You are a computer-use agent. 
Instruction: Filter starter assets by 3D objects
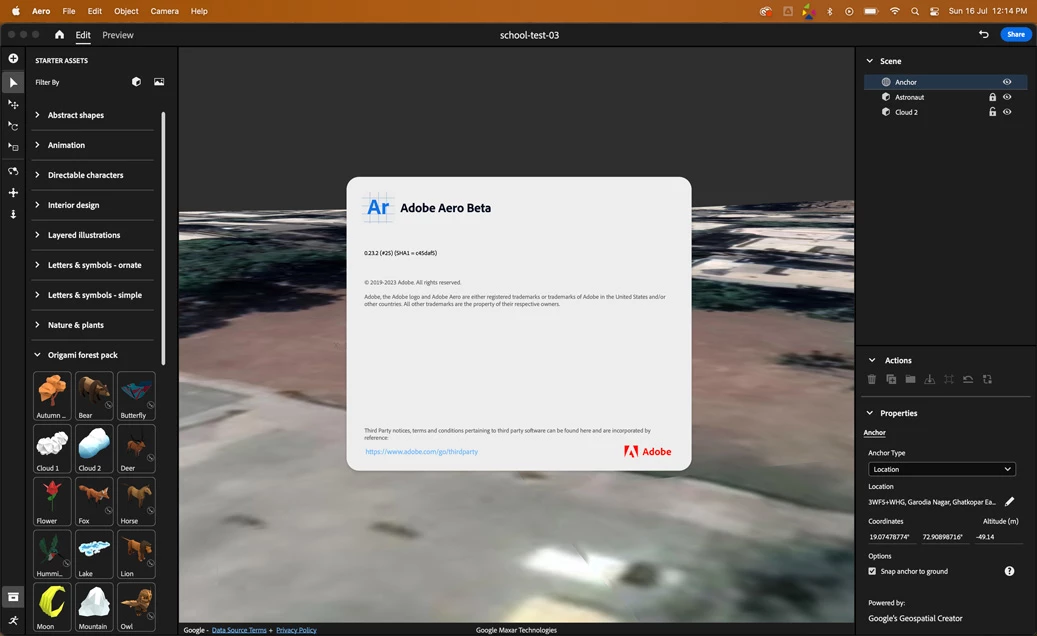(x=136, y=82)
